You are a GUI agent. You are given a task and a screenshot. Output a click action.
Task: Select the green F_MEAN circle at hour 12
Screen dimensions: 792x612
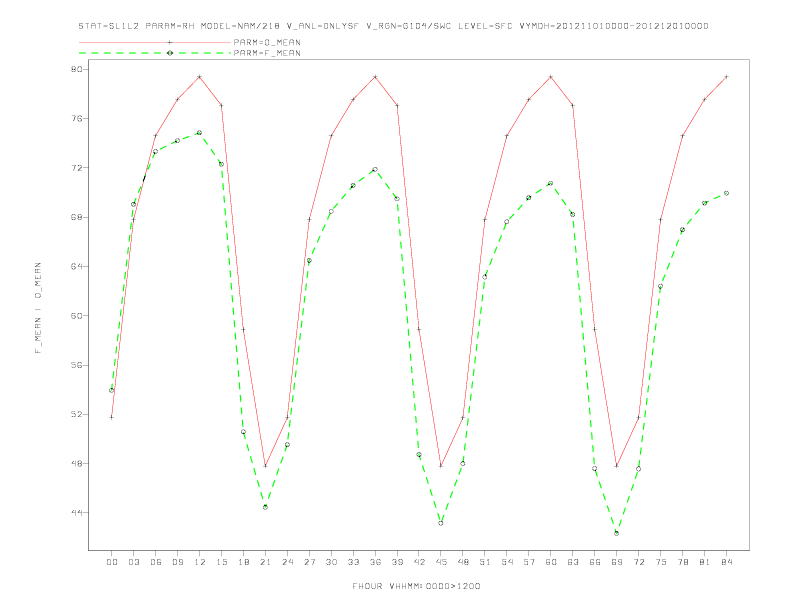click(200, 133)
